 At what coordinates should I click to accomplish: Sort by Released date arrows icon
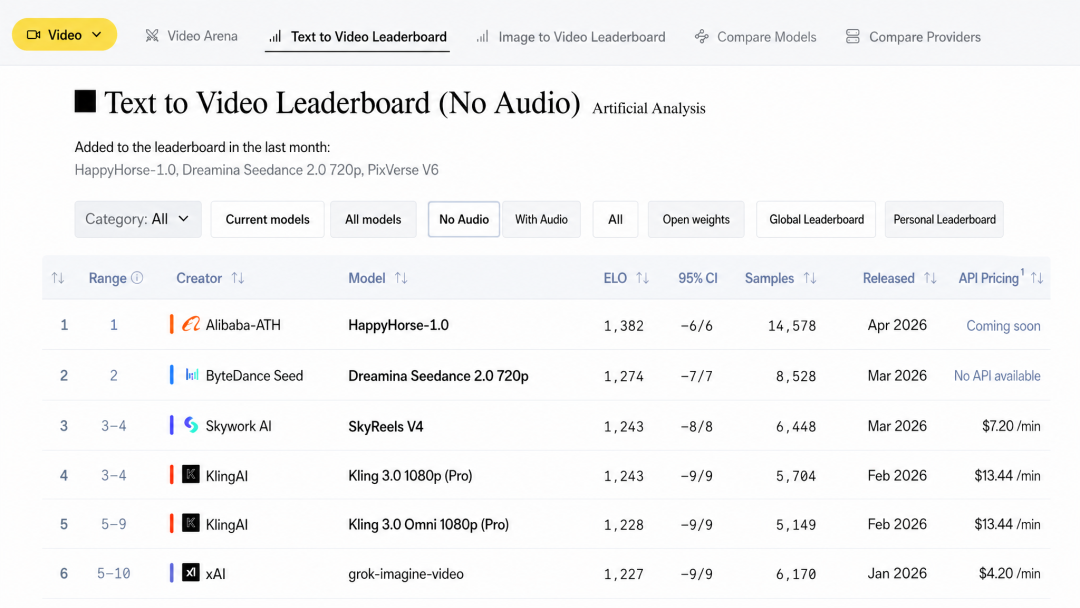(x=930, y=278)
